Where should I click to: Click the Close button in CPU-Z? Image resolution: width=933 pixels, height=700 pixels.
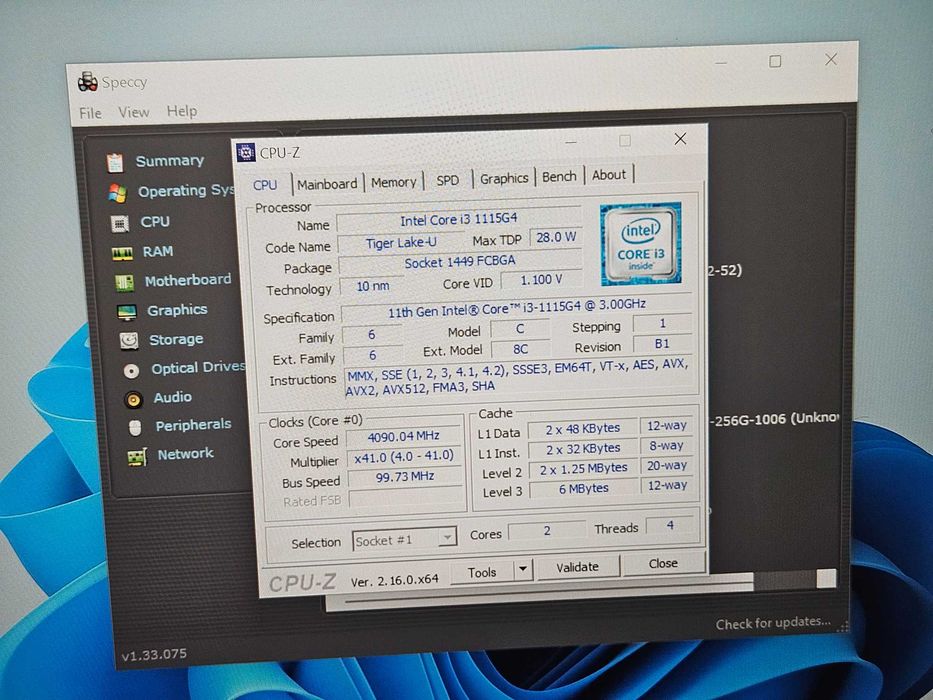tap(663, 563)
